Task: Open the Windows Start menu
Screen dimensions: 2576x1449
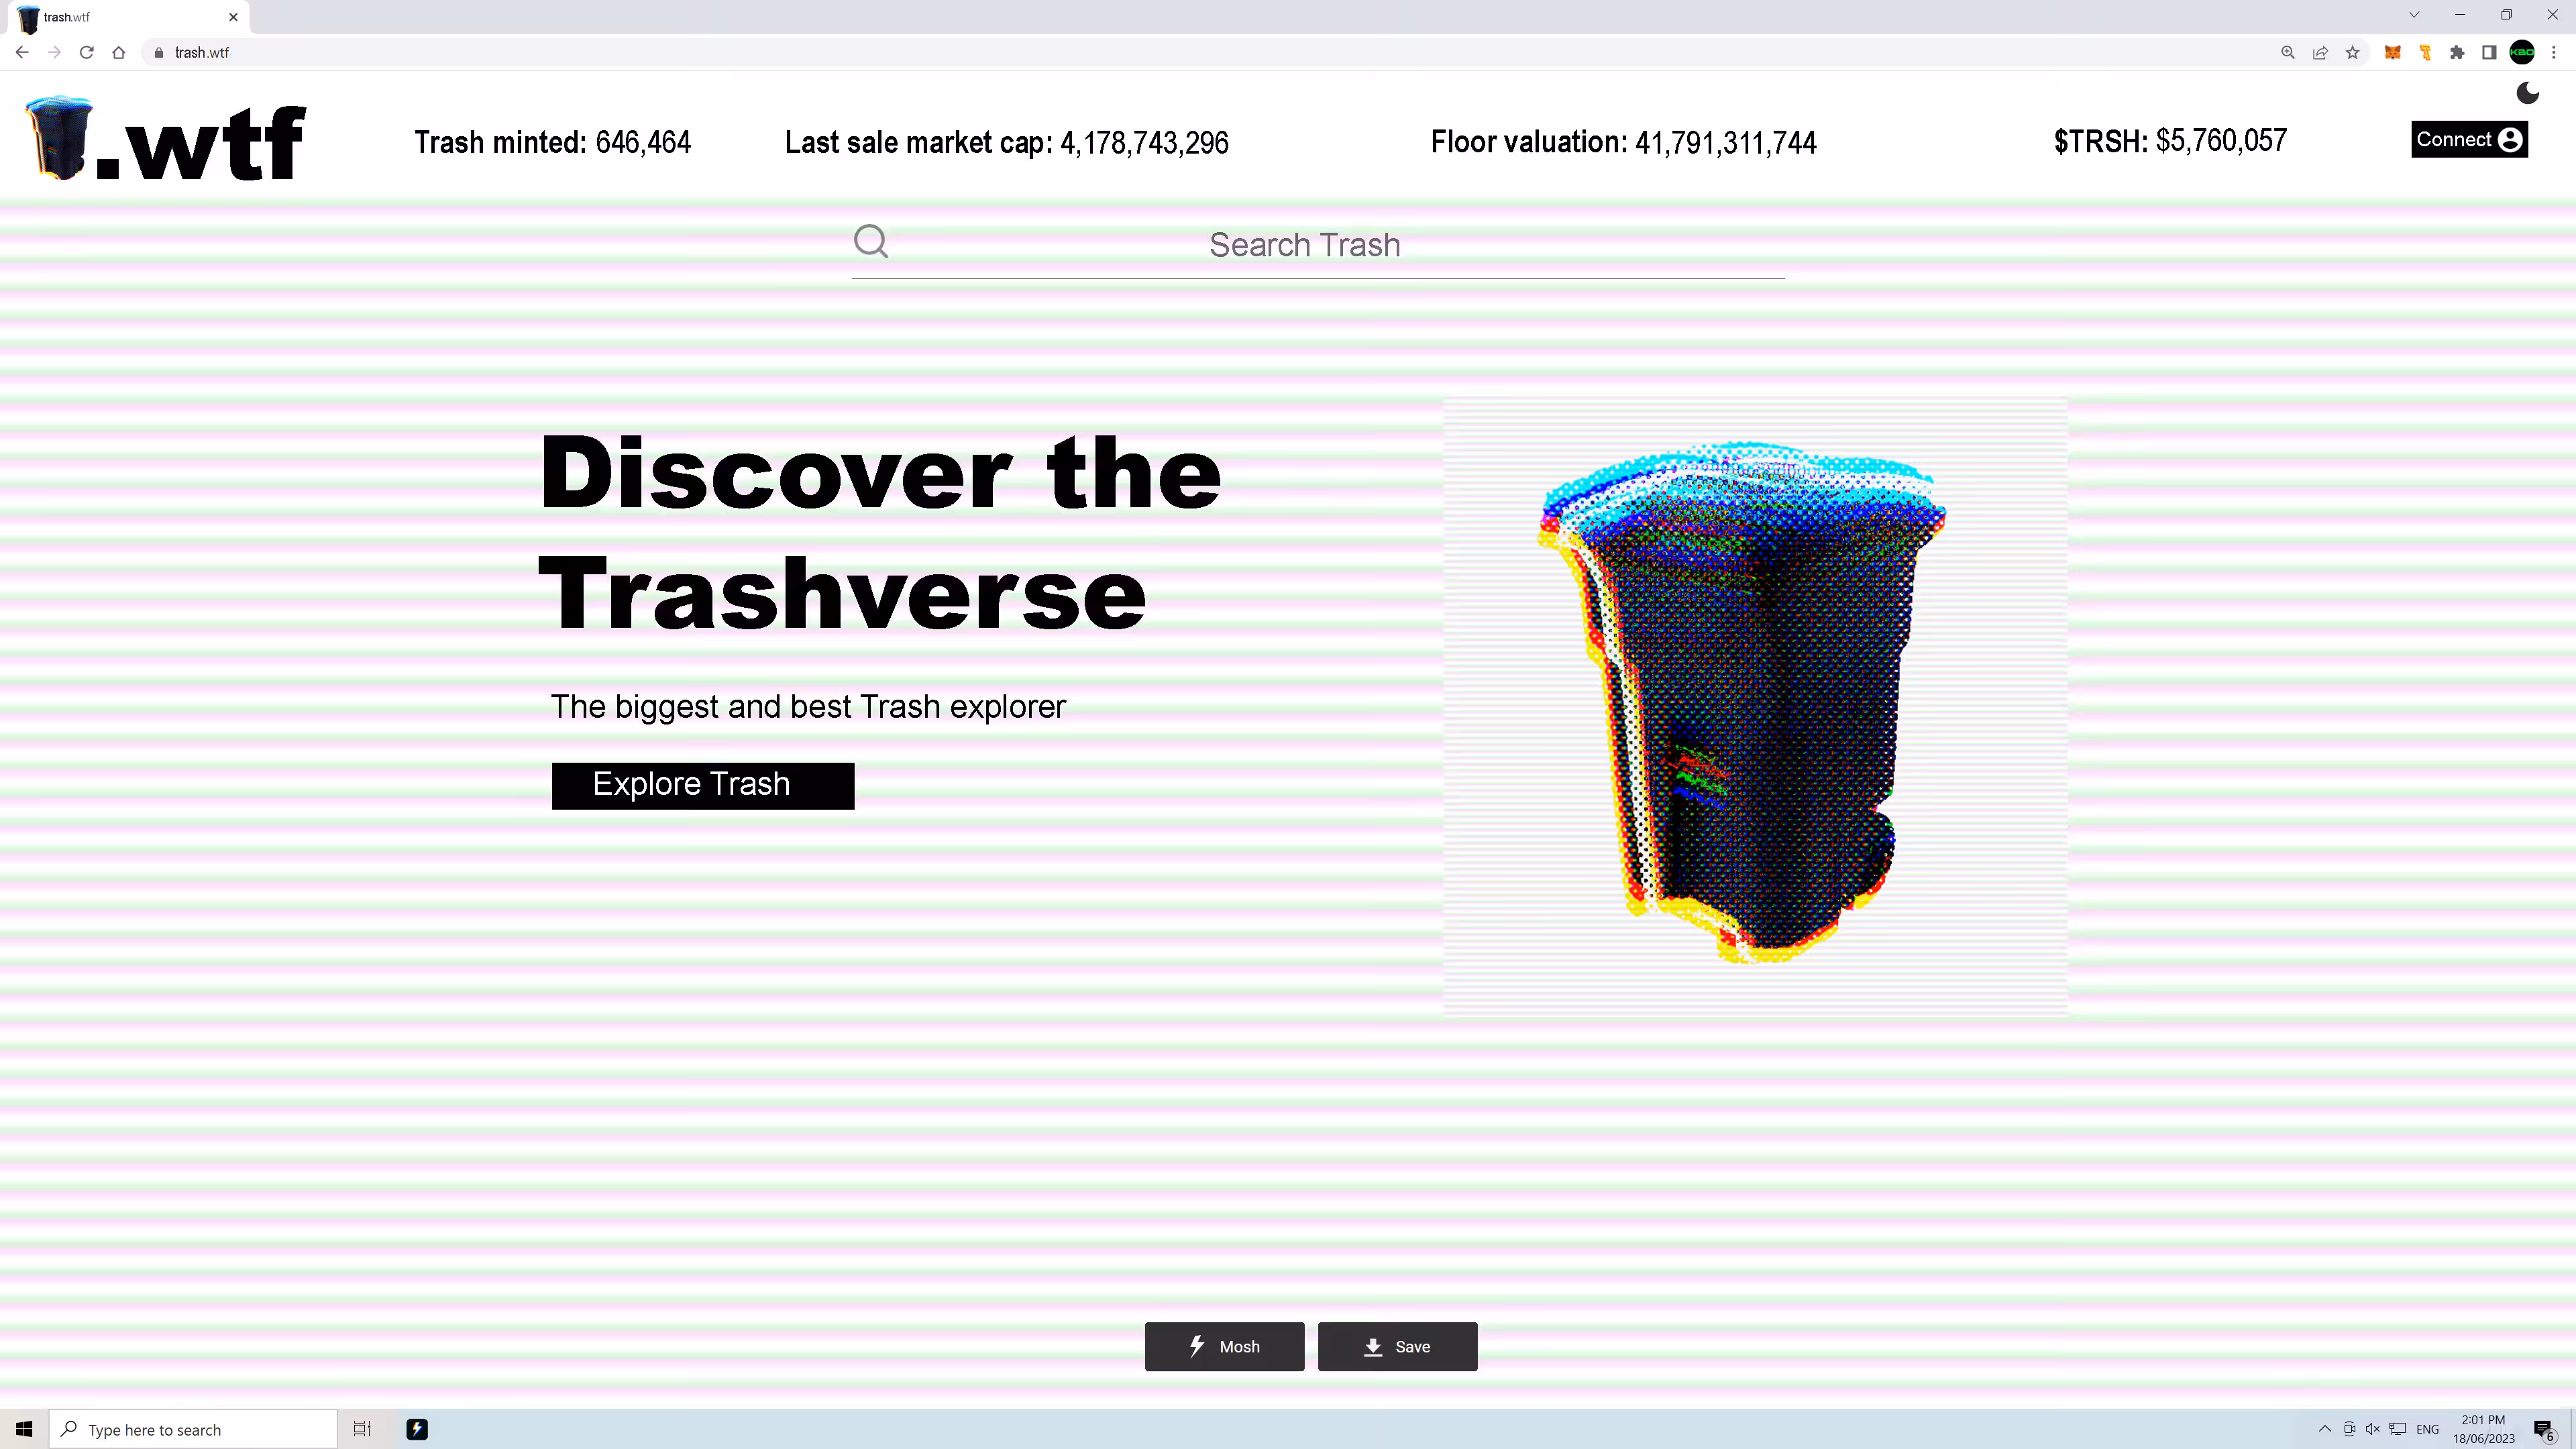Action: tap(24, 1429)
